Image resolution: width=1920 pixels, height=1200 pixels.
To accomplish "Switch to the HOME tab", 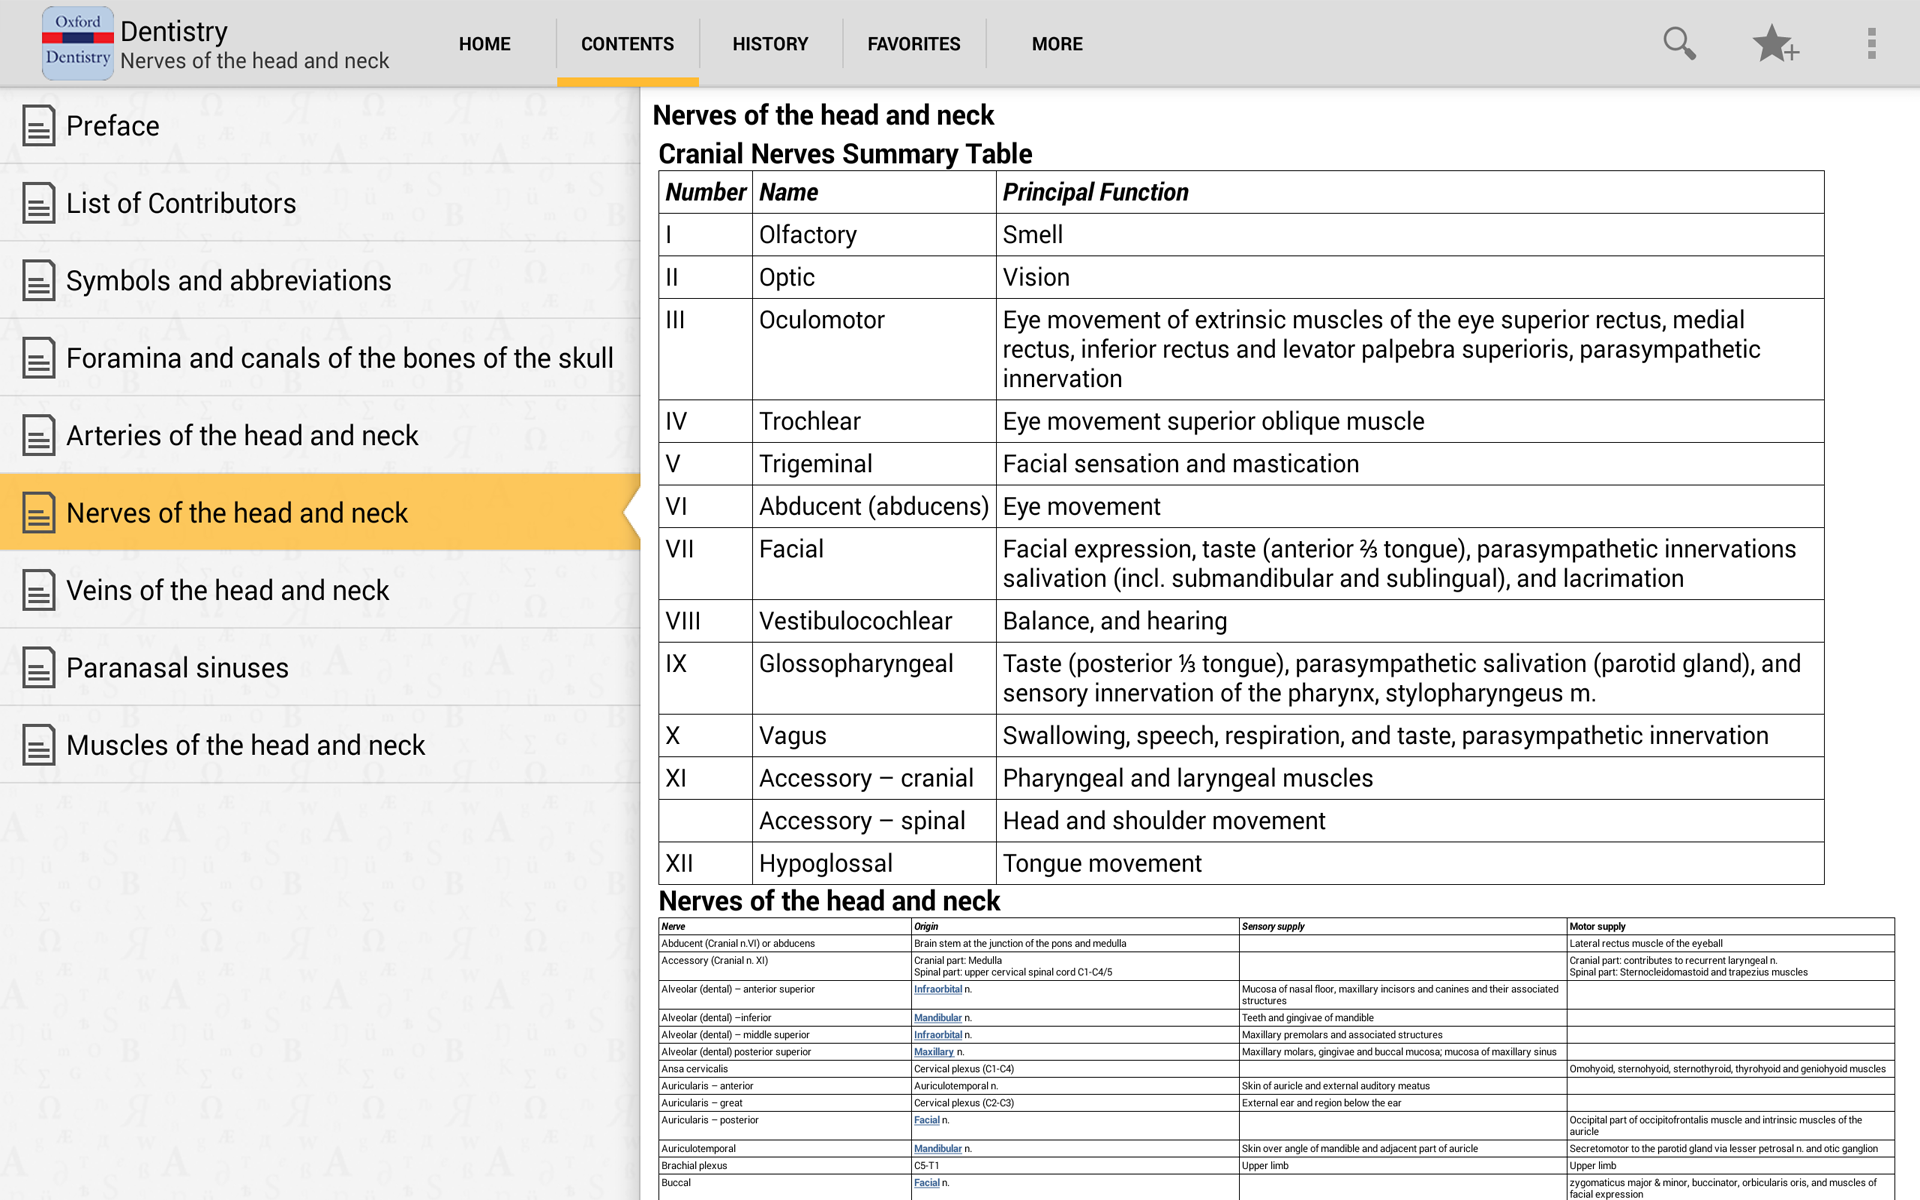I will (484, 44).
